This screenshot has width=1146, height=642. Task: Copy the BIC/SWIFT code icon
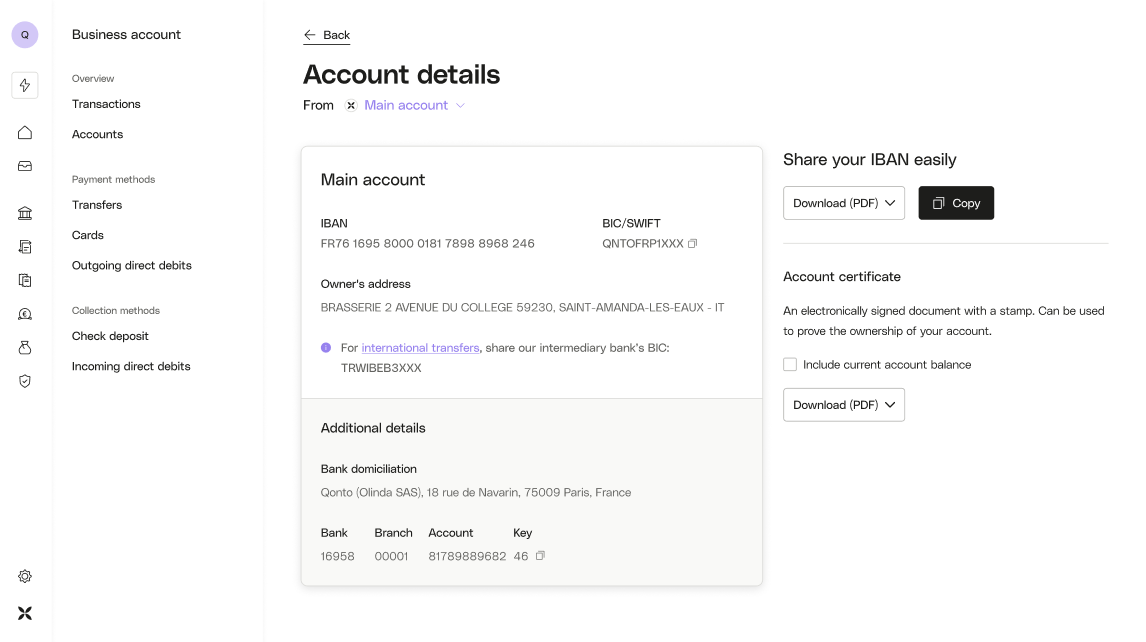click(693, 243)
